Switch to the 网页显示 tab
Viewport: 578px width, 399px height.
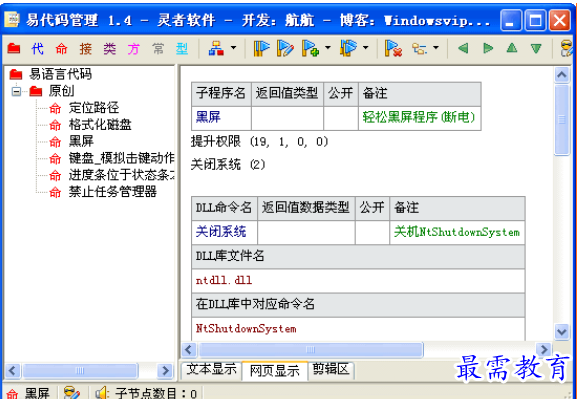click(x=275, y=371)
